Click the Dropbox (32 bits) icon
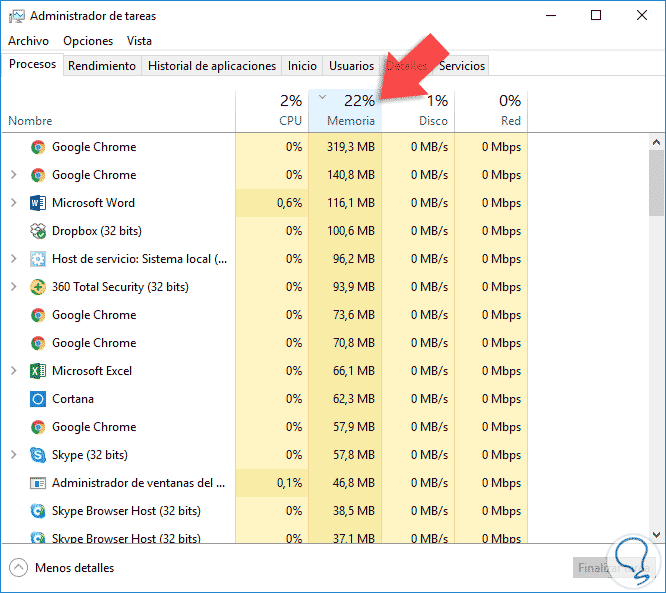Image resolution: width=666 pixels, height=593 pixels. 38,231
